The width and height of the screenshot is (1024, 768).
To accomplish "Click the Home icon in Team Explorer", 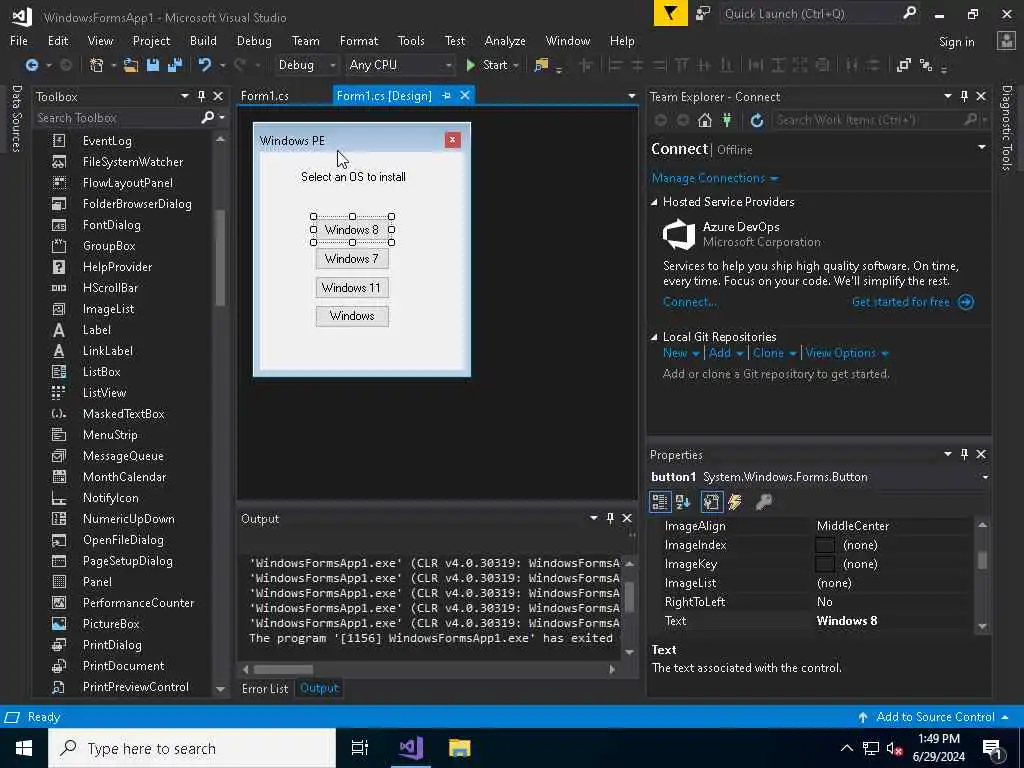I will (x=705, y=120).
